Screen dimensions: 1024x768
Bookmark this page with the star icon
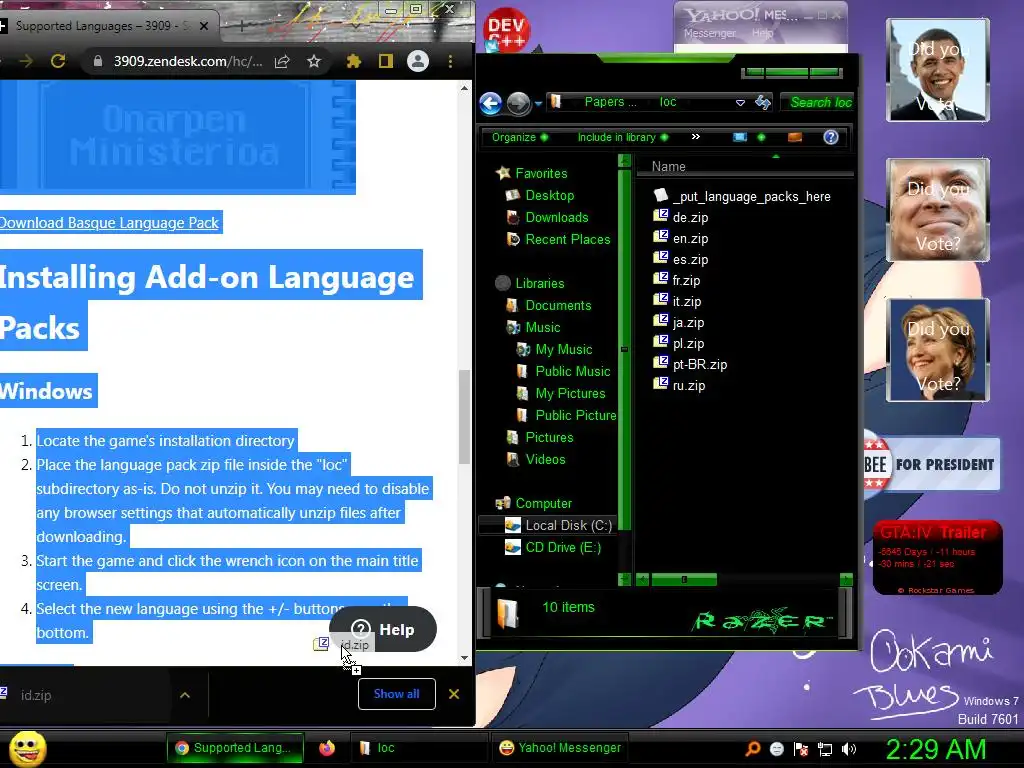tap(314, 61)
